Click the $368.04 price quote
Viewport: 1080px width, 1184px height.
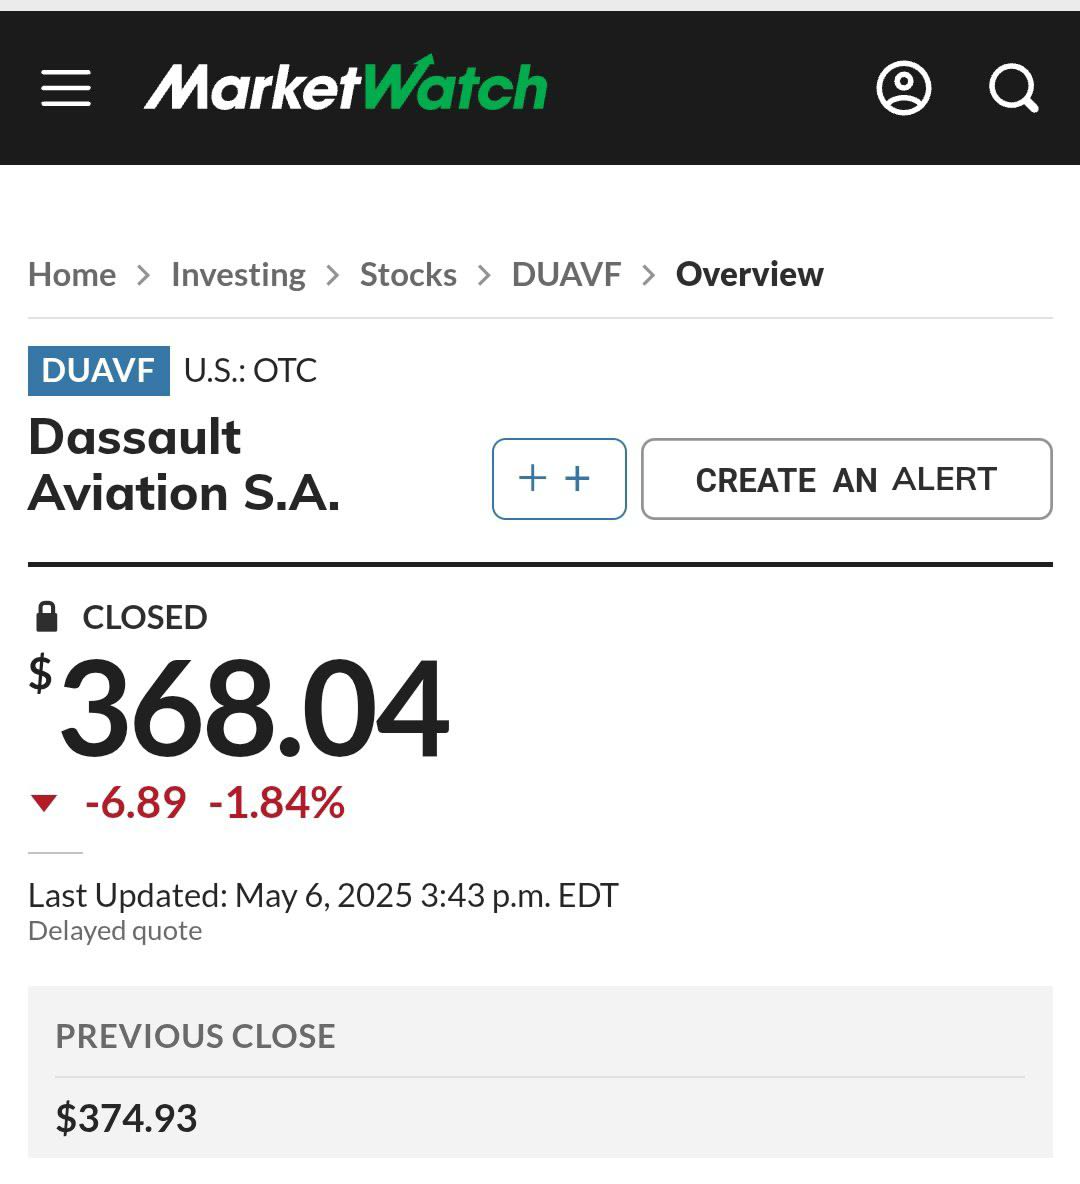(254, 708)
